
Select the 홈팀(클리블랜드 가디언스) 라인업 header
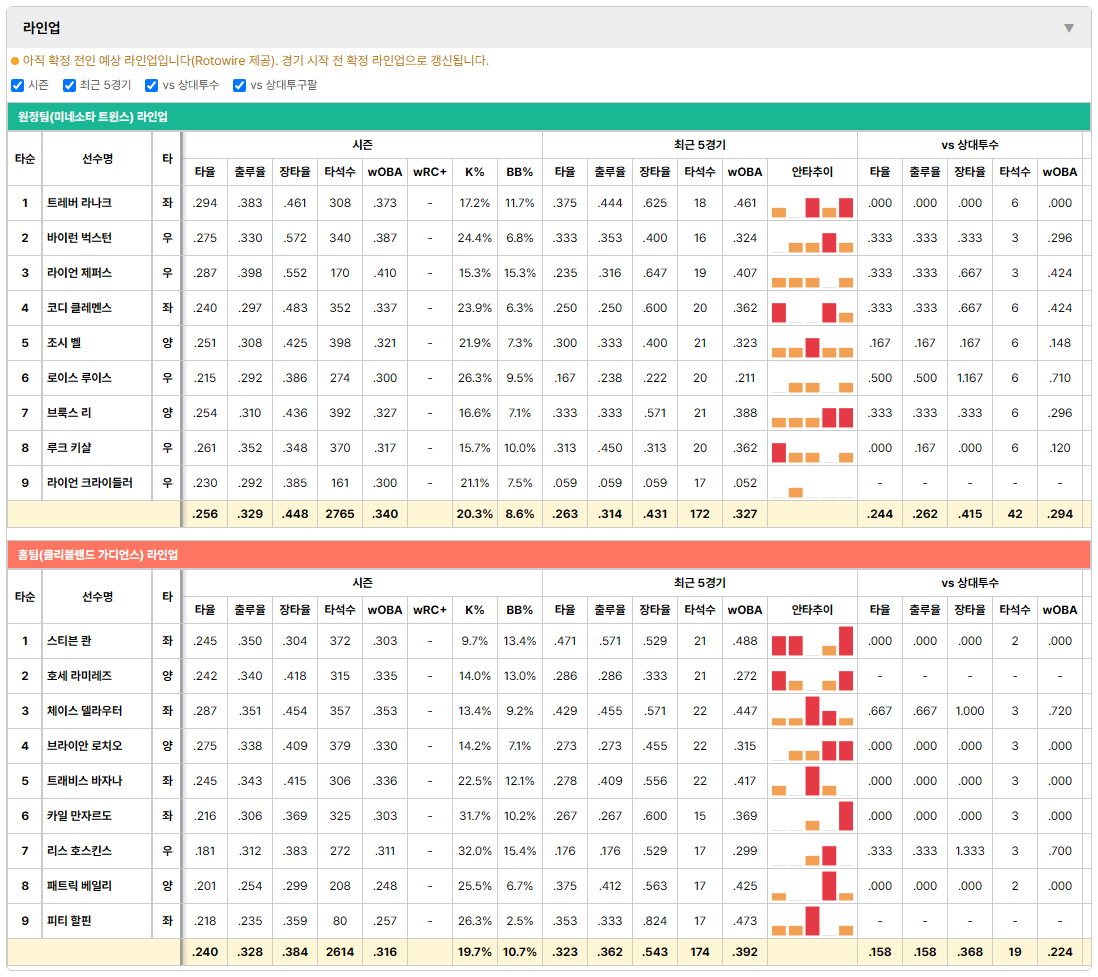pyautogui.click(x=549, y=555)
